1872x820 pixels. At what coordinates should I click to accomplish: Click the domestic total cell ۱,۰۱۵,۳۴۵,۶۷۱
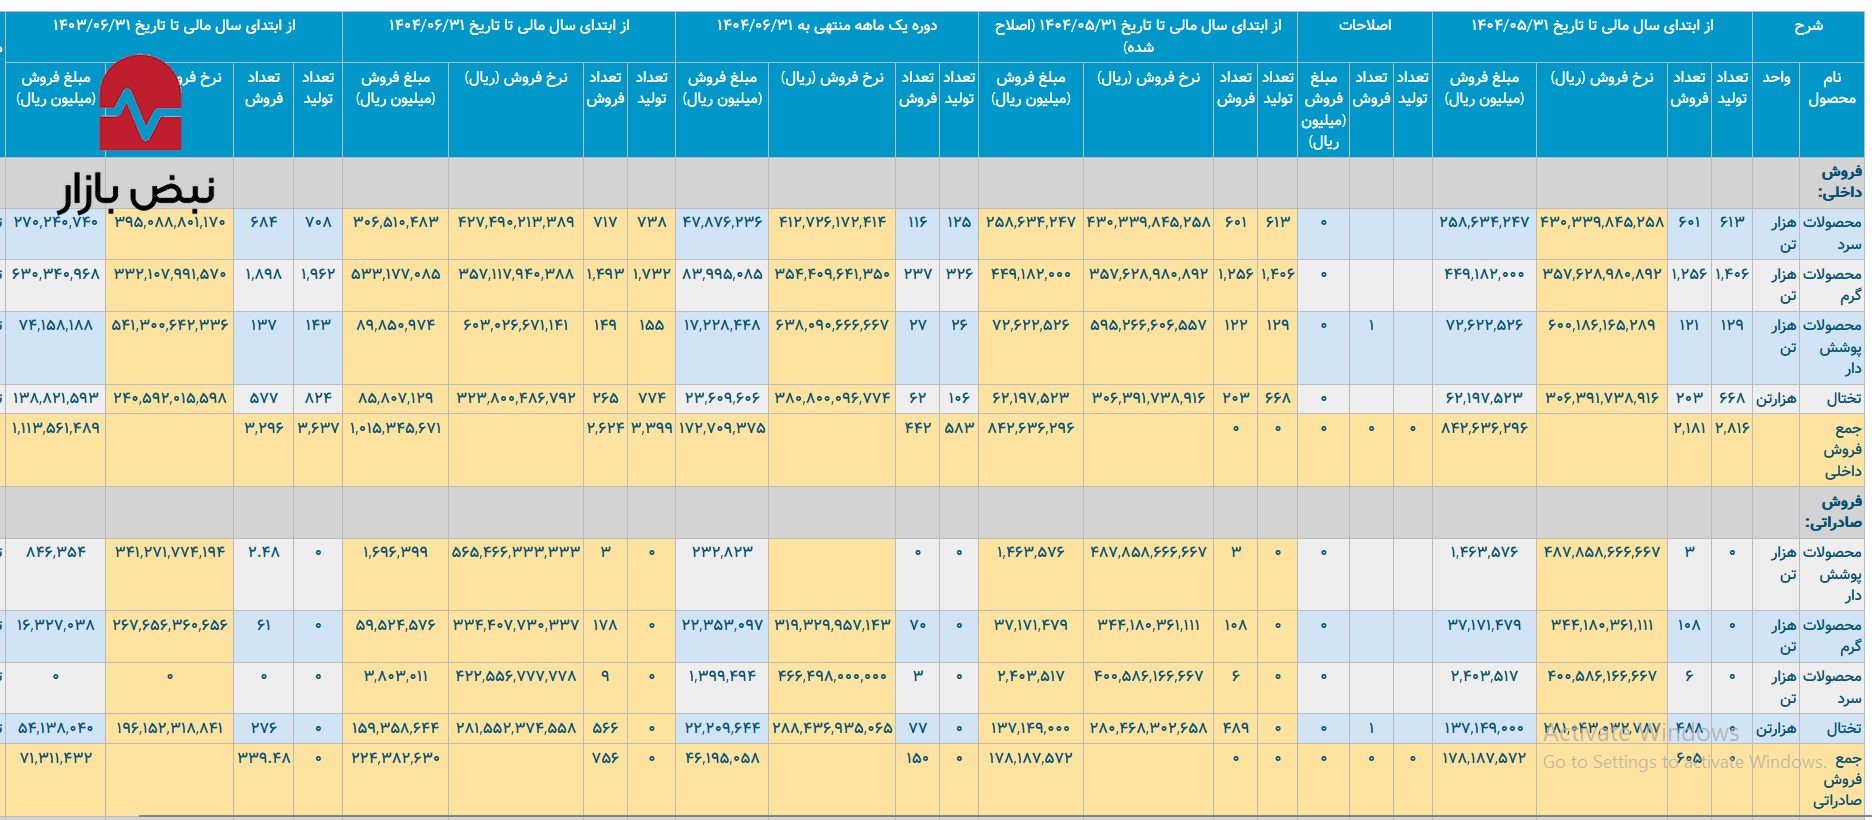395,428
